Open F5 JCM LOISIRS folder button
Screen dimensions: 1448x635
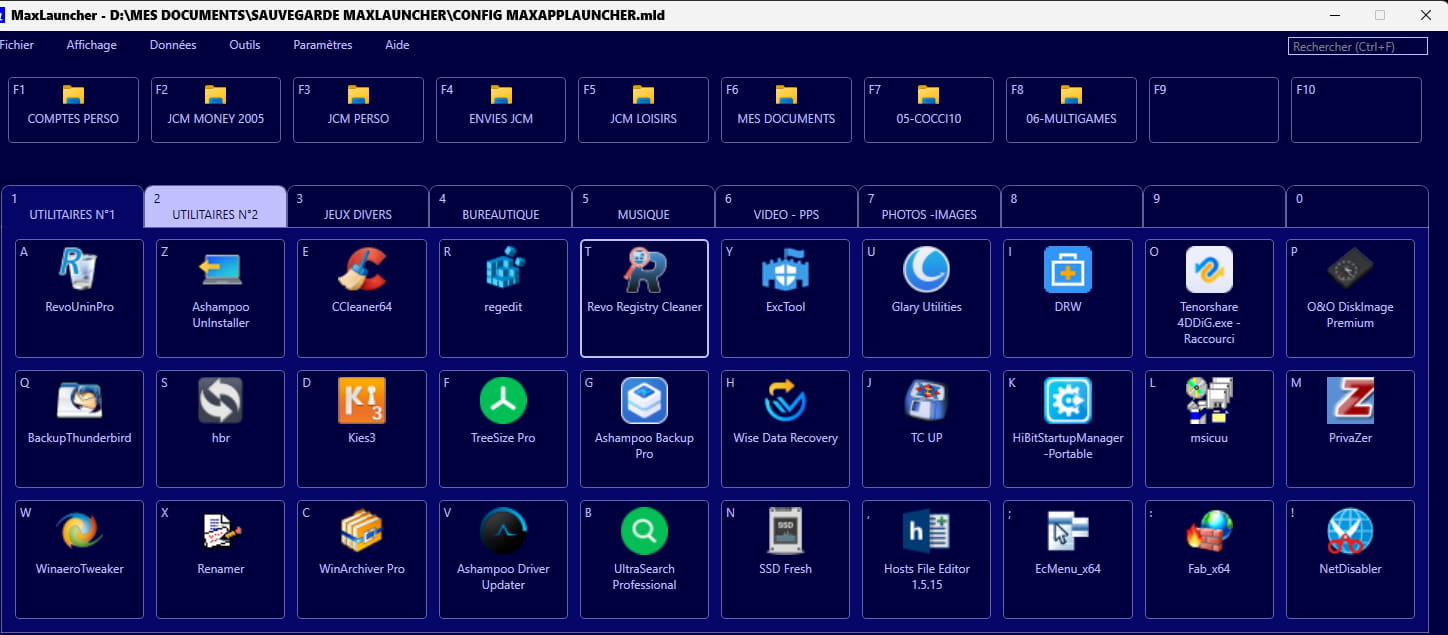643,110
